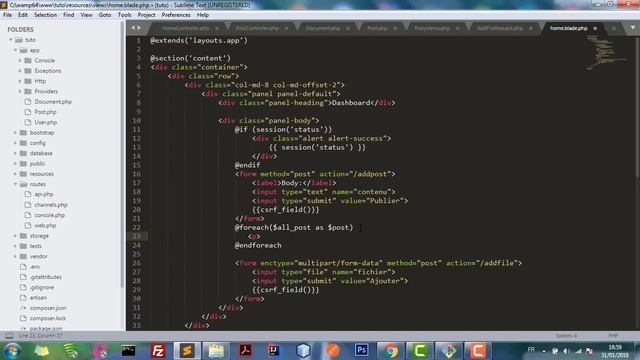This screenshot has height=360, width=640.
Task: Close the PostController.php tab
Action: pyautogui.click(x=286, y=28)
